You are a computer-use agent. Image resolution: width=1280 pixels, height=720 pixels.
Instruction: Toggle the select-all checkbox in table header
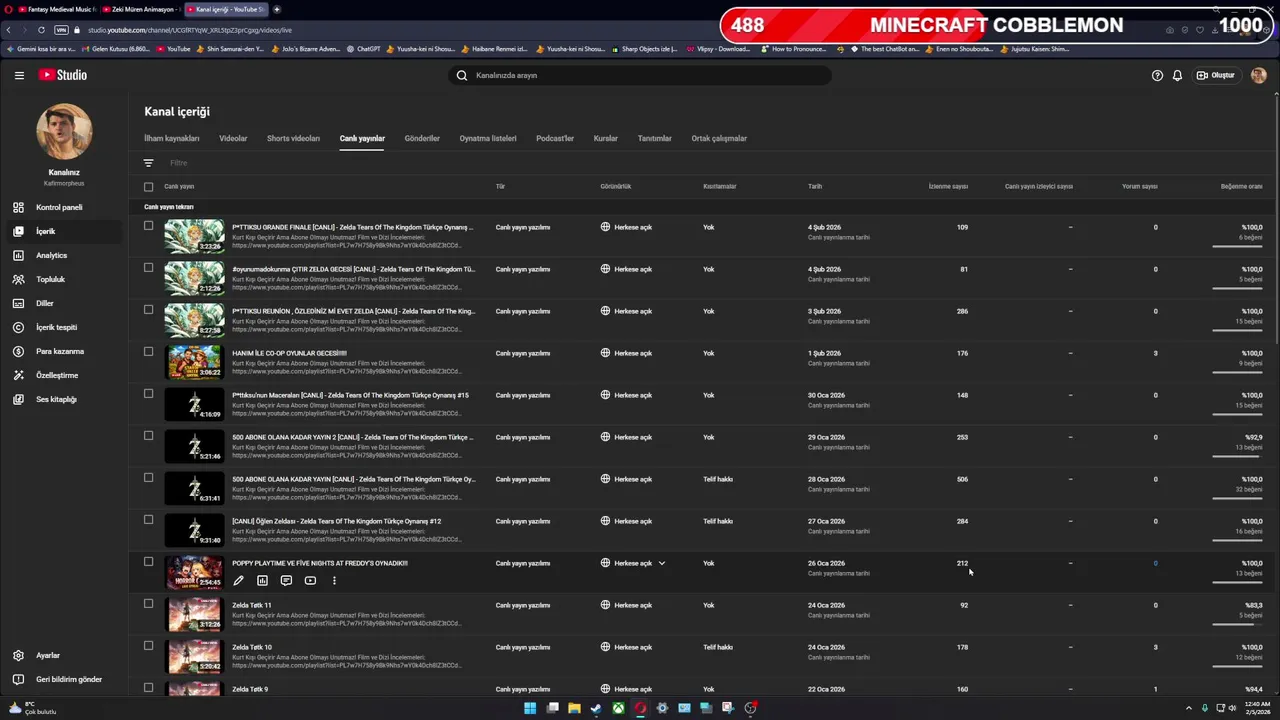coord(148,186)
